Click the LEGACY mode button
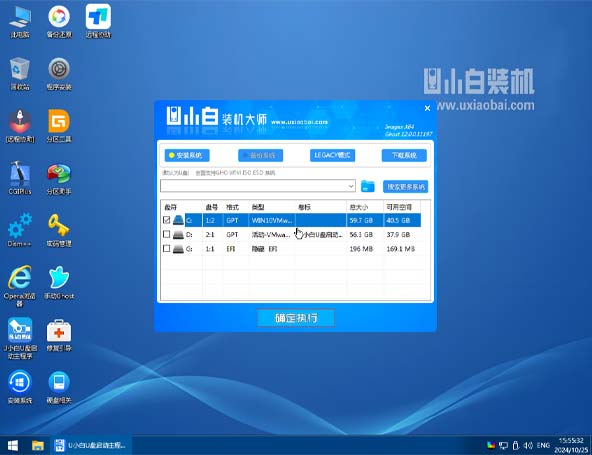 332,155
